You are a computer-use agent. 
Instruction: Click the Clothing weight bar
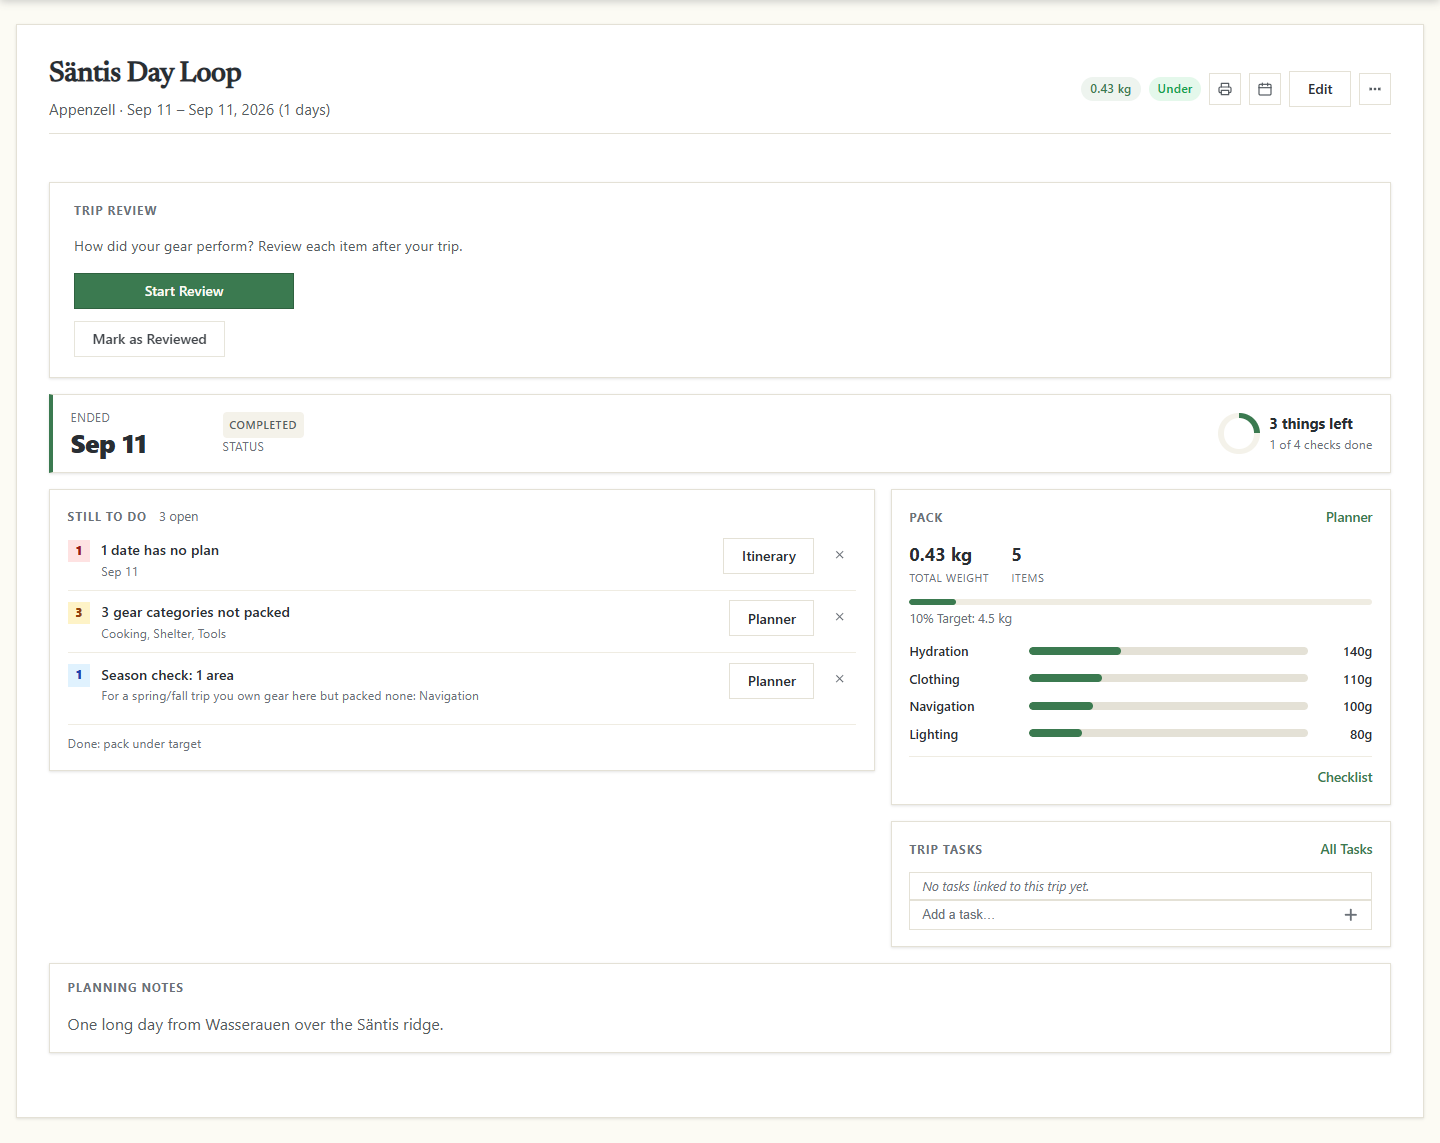coord(1168,678)
